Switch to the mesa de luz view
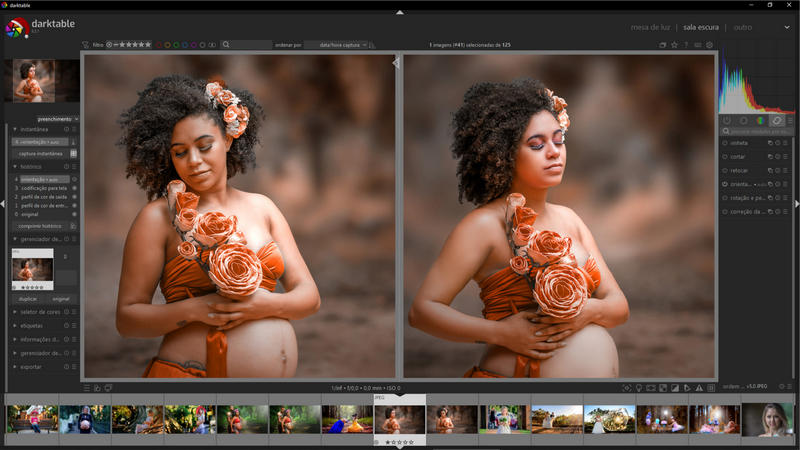This screenshot has width=800, height=450. pyautogui.click(x=651, y=27)
